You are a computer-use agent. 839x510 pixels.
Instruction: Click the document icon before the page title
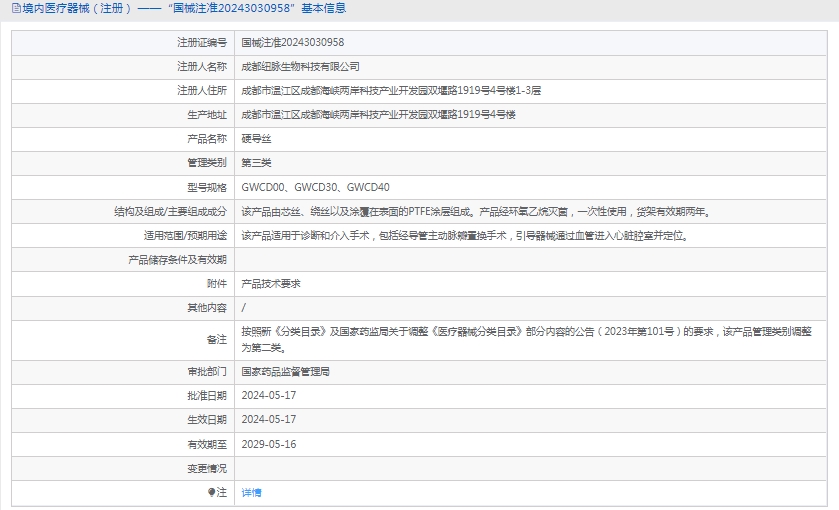pyautogui.click(x=13, y=8)
